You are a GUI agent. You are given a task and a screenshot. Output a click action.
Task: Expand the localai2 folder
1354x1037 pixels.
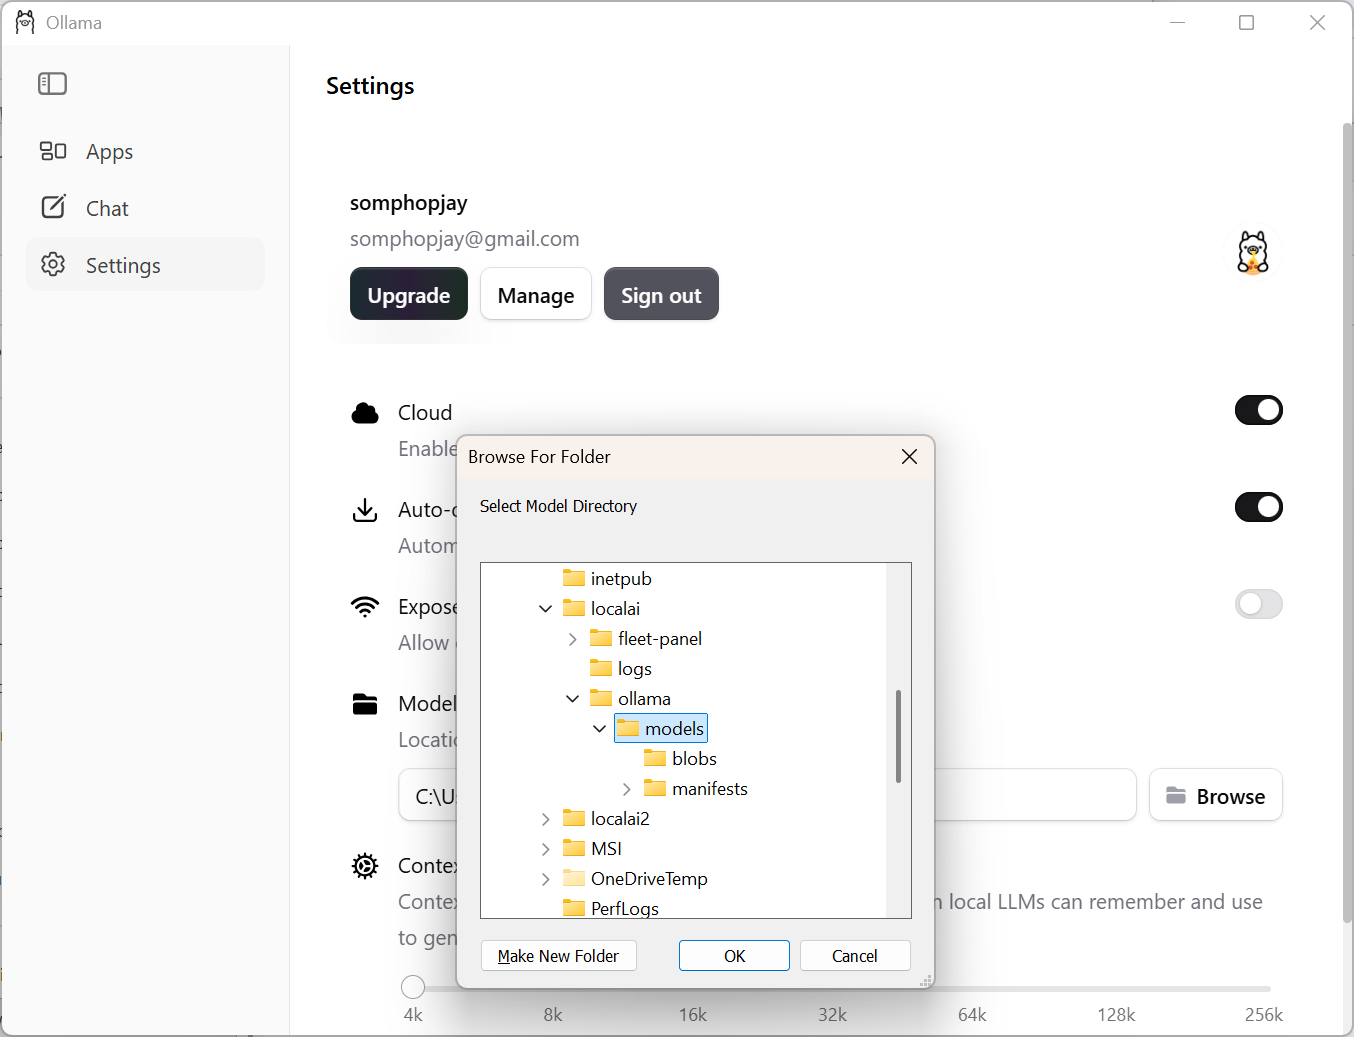545,818
